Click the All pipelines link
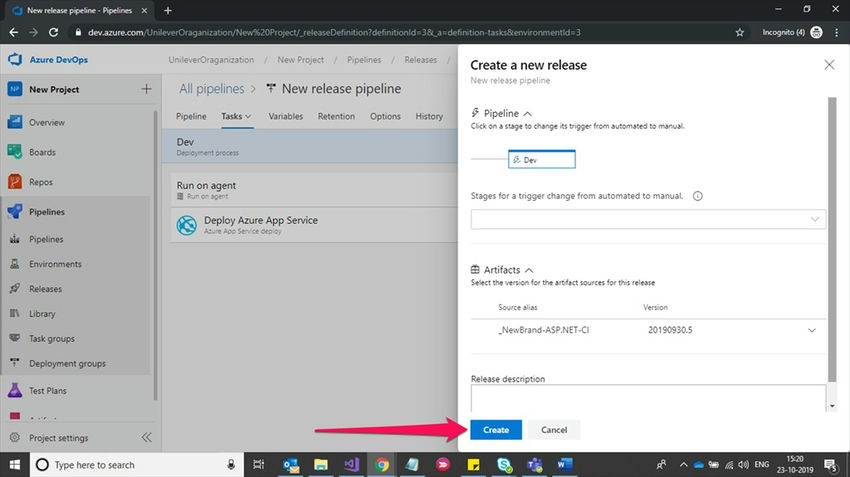The width and height of the screenshot is (850, 477). pos(211,88)
